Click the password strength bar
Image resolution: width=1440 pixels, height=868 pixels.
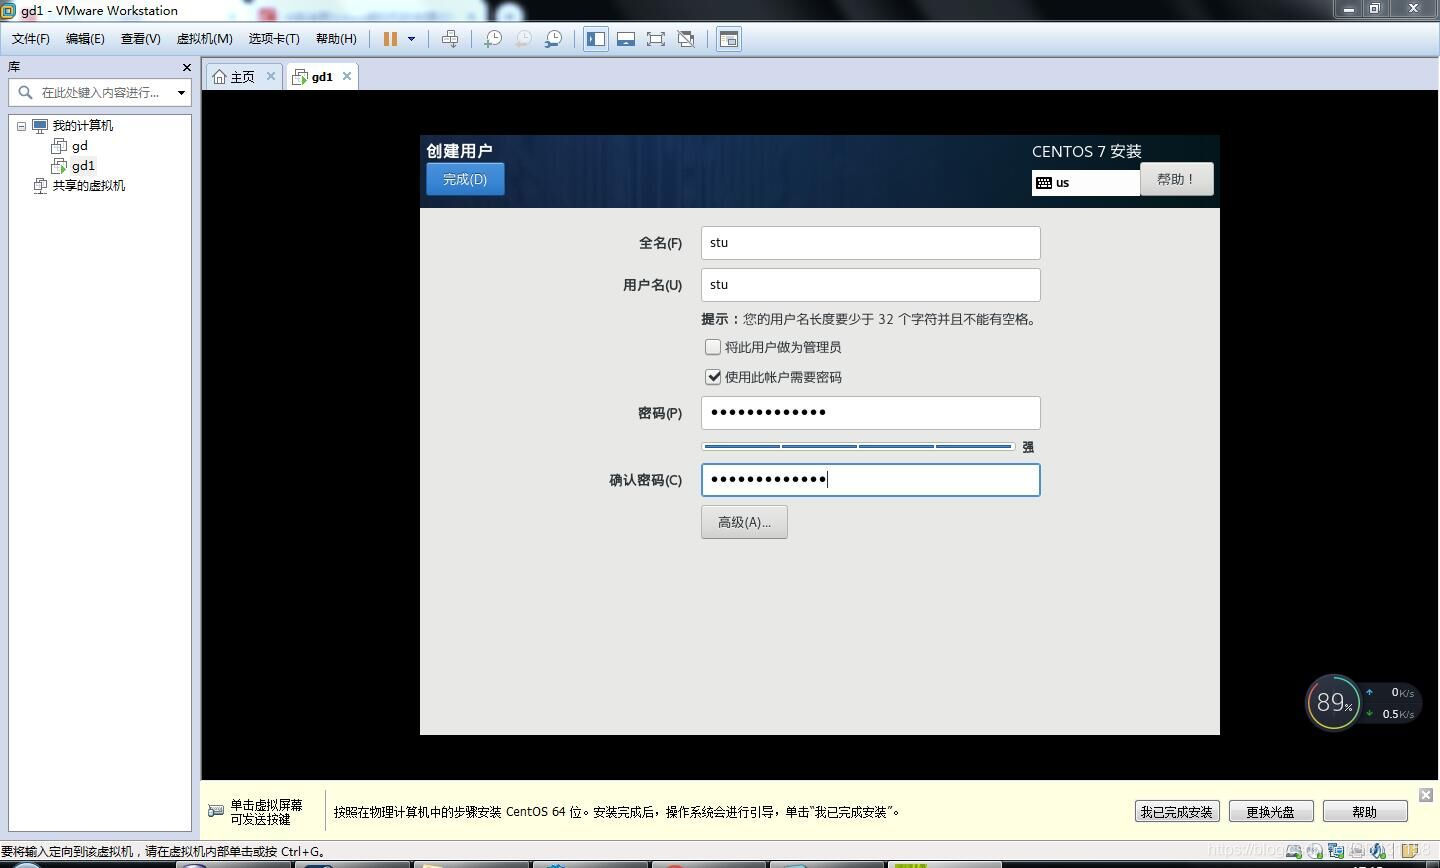click(x=858, y=447)
